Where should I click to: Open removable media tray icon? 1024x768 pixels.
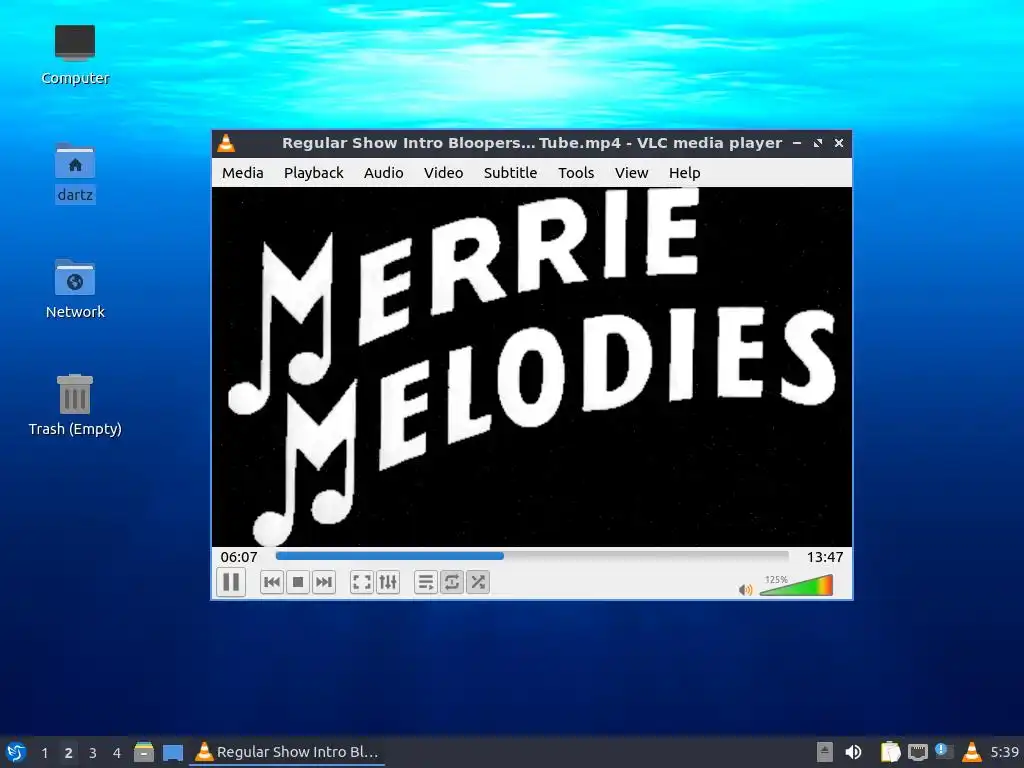tap(825, 752)
